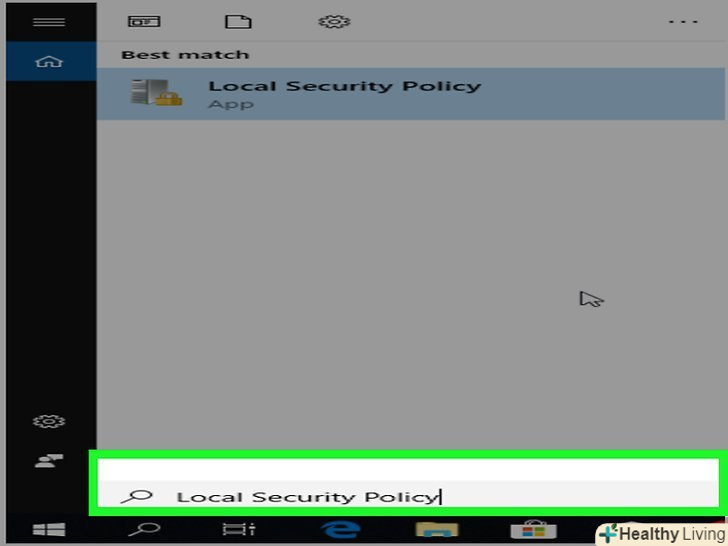Select the Home icon in the sidebar
This screenshot has width=728, height=546.
tap(49, 61)
